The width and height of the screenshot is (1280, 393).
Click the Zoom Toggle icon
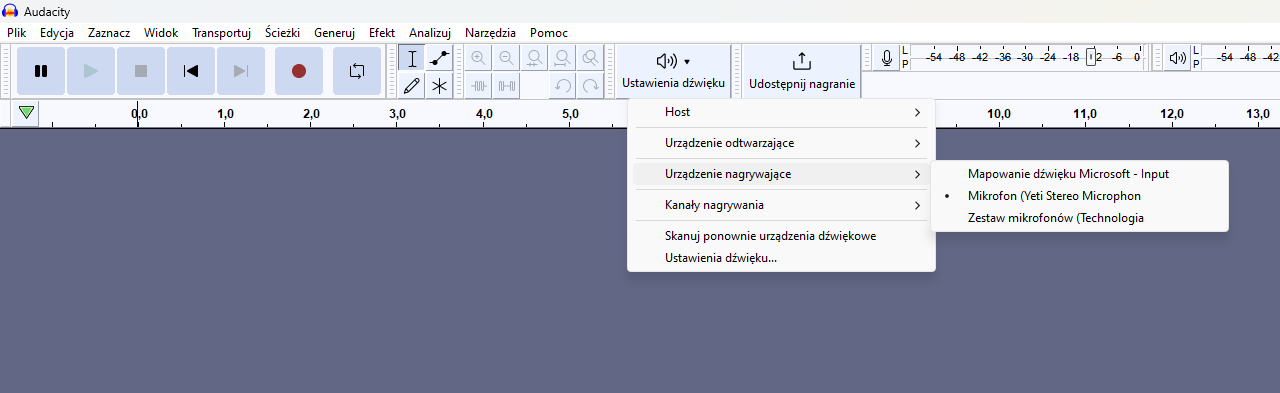click(591, 58)
